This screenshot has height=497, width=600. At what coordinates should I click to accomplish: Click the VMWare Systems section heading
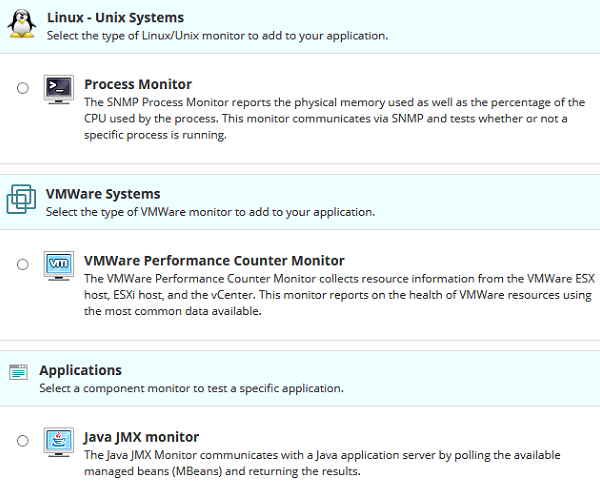tap(103, 194)
